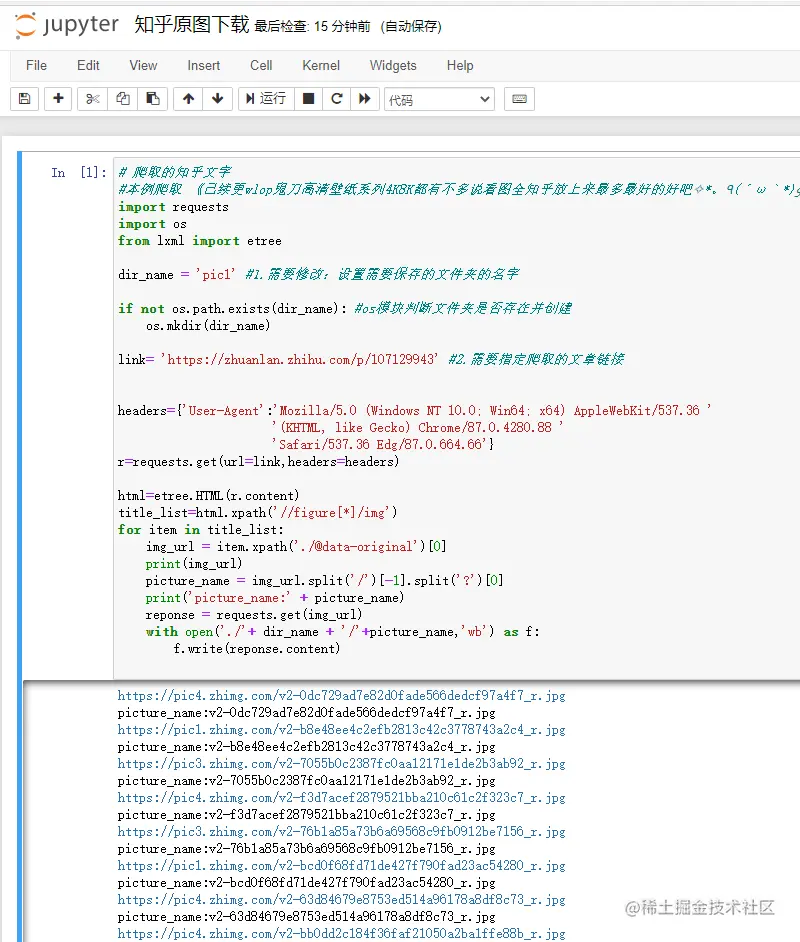This screenshot has height=942, width=800.
Task: Click the 'import requests' code line
Action: 174,207
